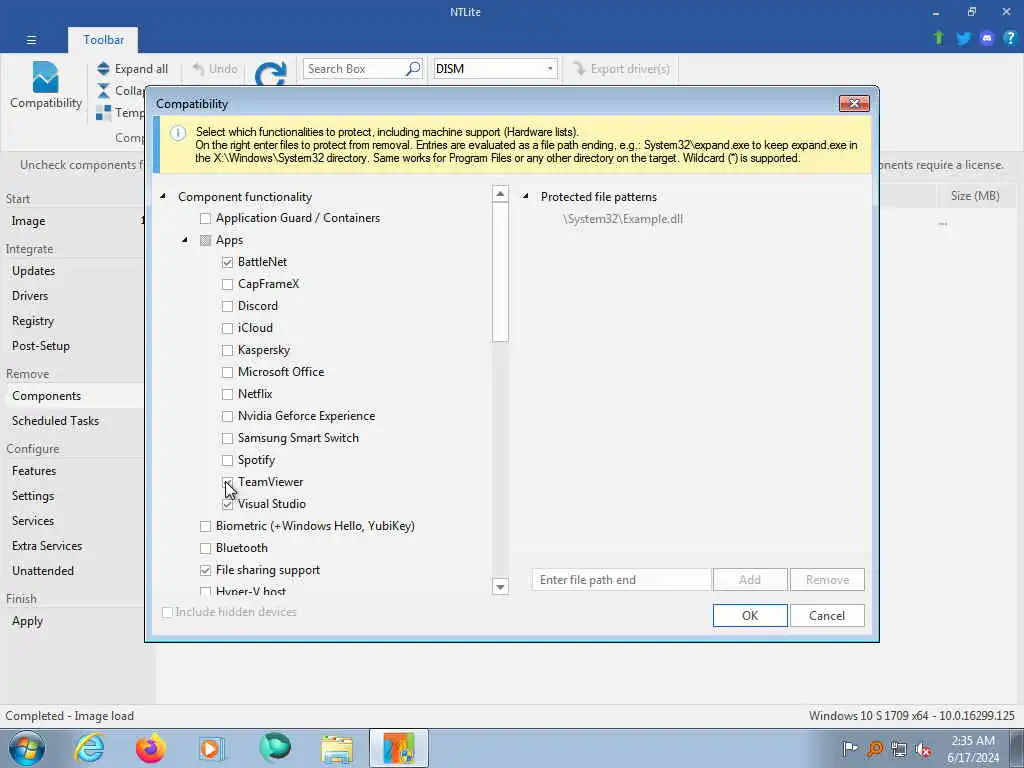Check Biometric (+Windows Hello, YubiKey) checkbox

pyautogui.click(x=206, y=526)
